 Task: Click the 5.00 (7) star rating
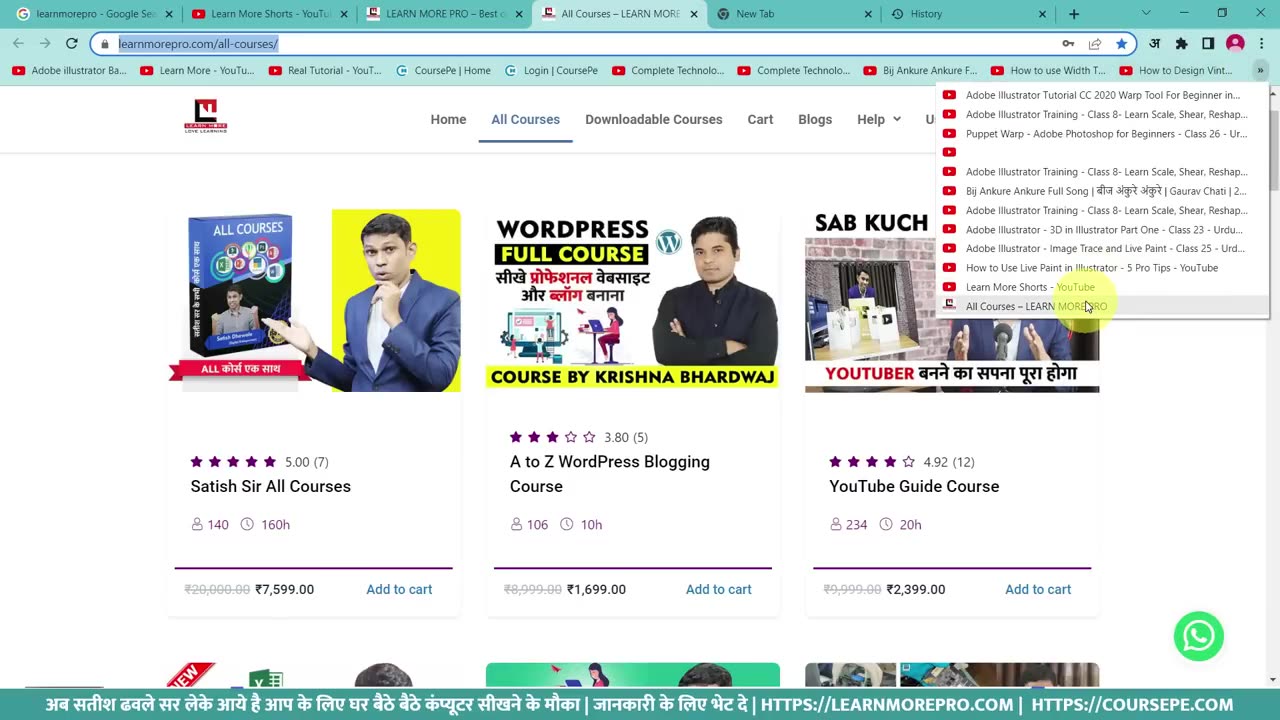pyautogui.click(x=259, y=462)
